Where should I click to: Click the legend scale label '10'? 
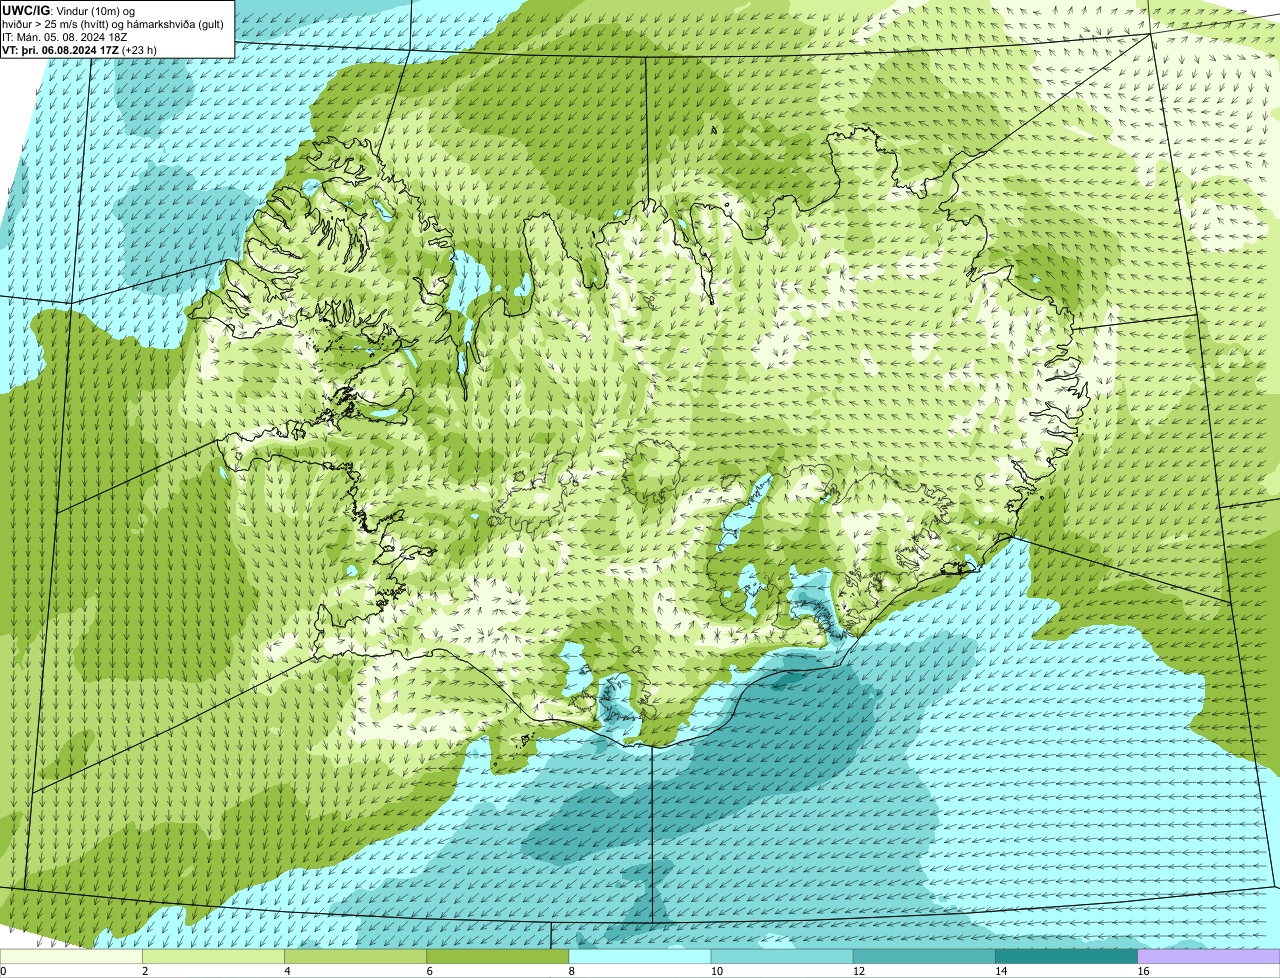[717, 971]
